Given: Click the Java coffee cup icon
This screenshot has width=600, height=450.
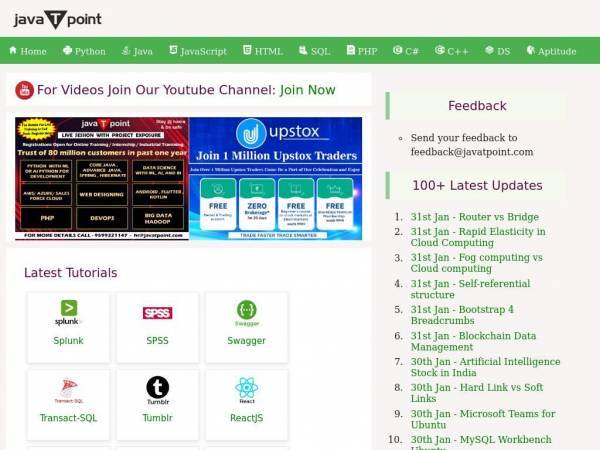Looking at the screenshot, I should click(126, 50).
